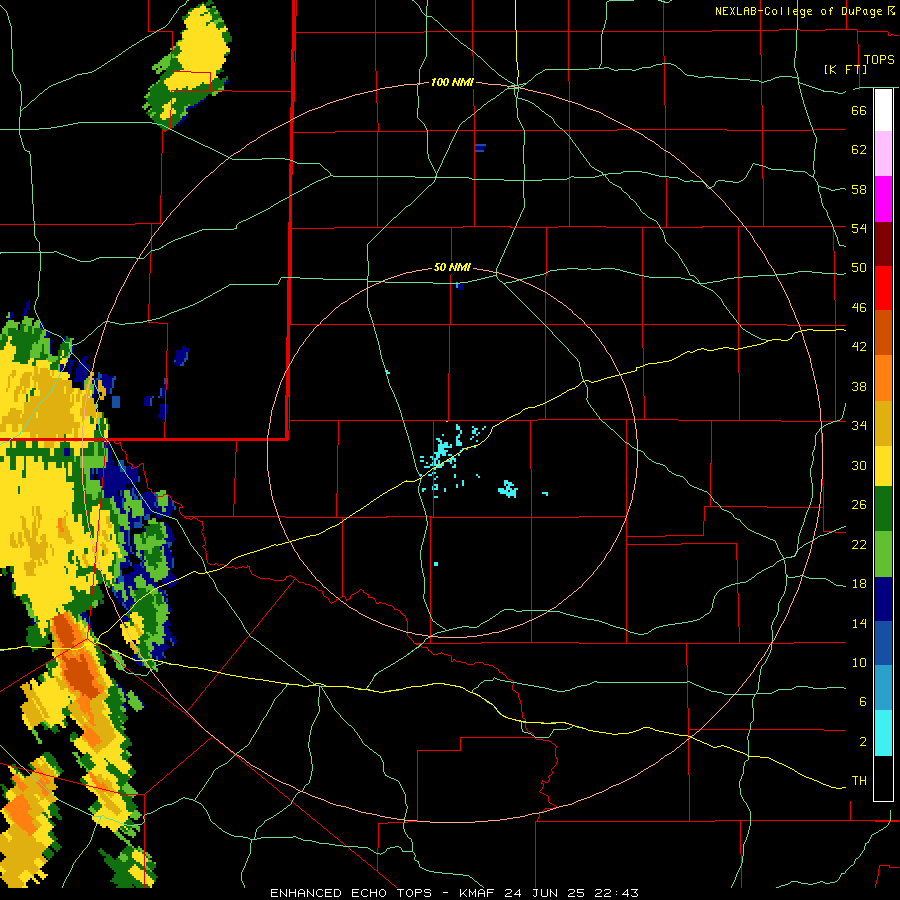The width and height of the screenshot is (900, 900).
Task: Click the legend value label 66
Action: pyautogui.click(x=859, y=110)
